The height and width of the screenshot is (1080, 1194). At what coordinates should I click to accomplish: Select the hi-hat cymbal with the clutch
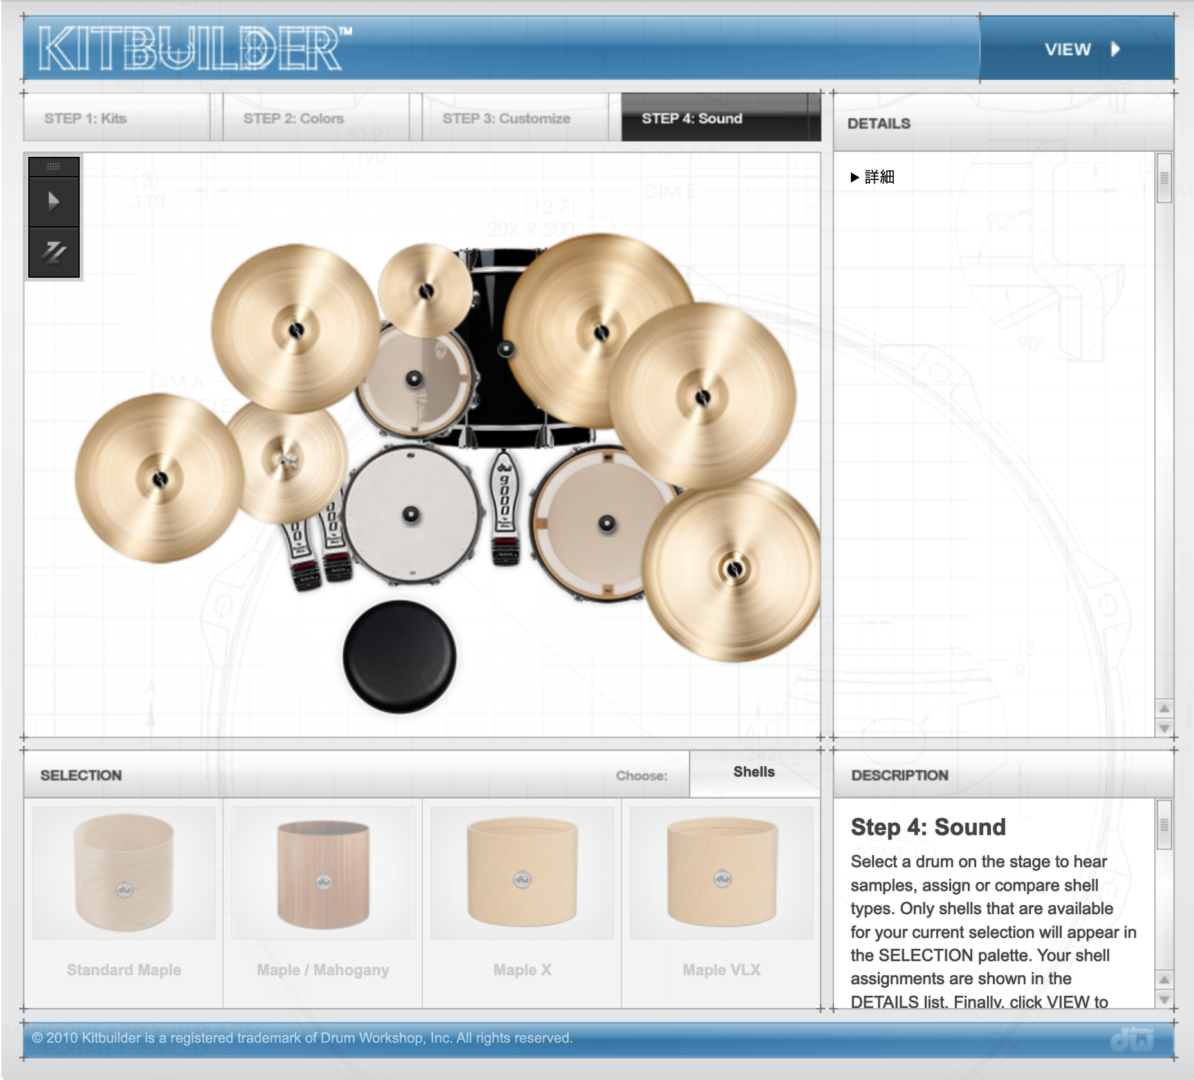(286, 462)
